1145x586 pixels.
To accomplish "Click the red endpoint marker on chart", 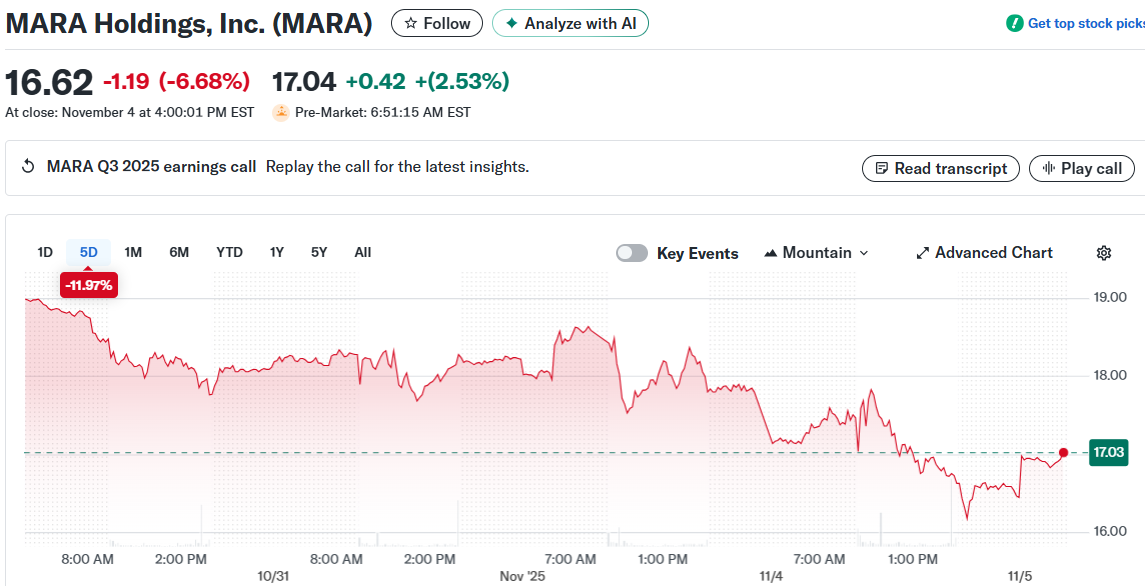I will pyautogui.click(x=1063, y=453).
